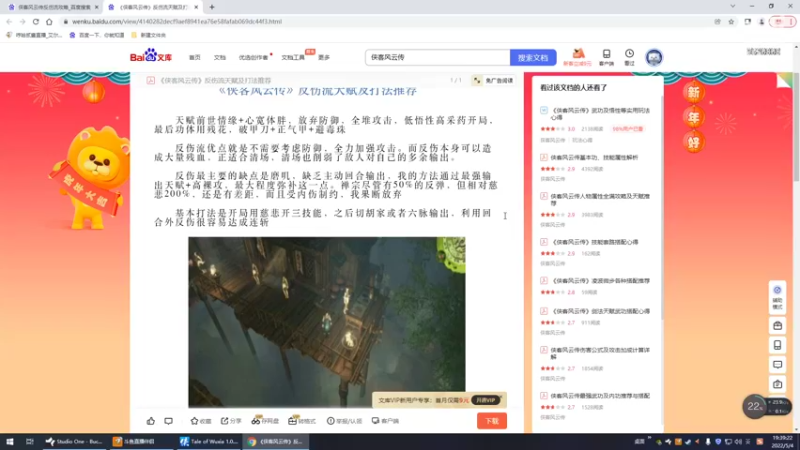
Task: Click the page vertical scrollbar
Action: point(796,128)
